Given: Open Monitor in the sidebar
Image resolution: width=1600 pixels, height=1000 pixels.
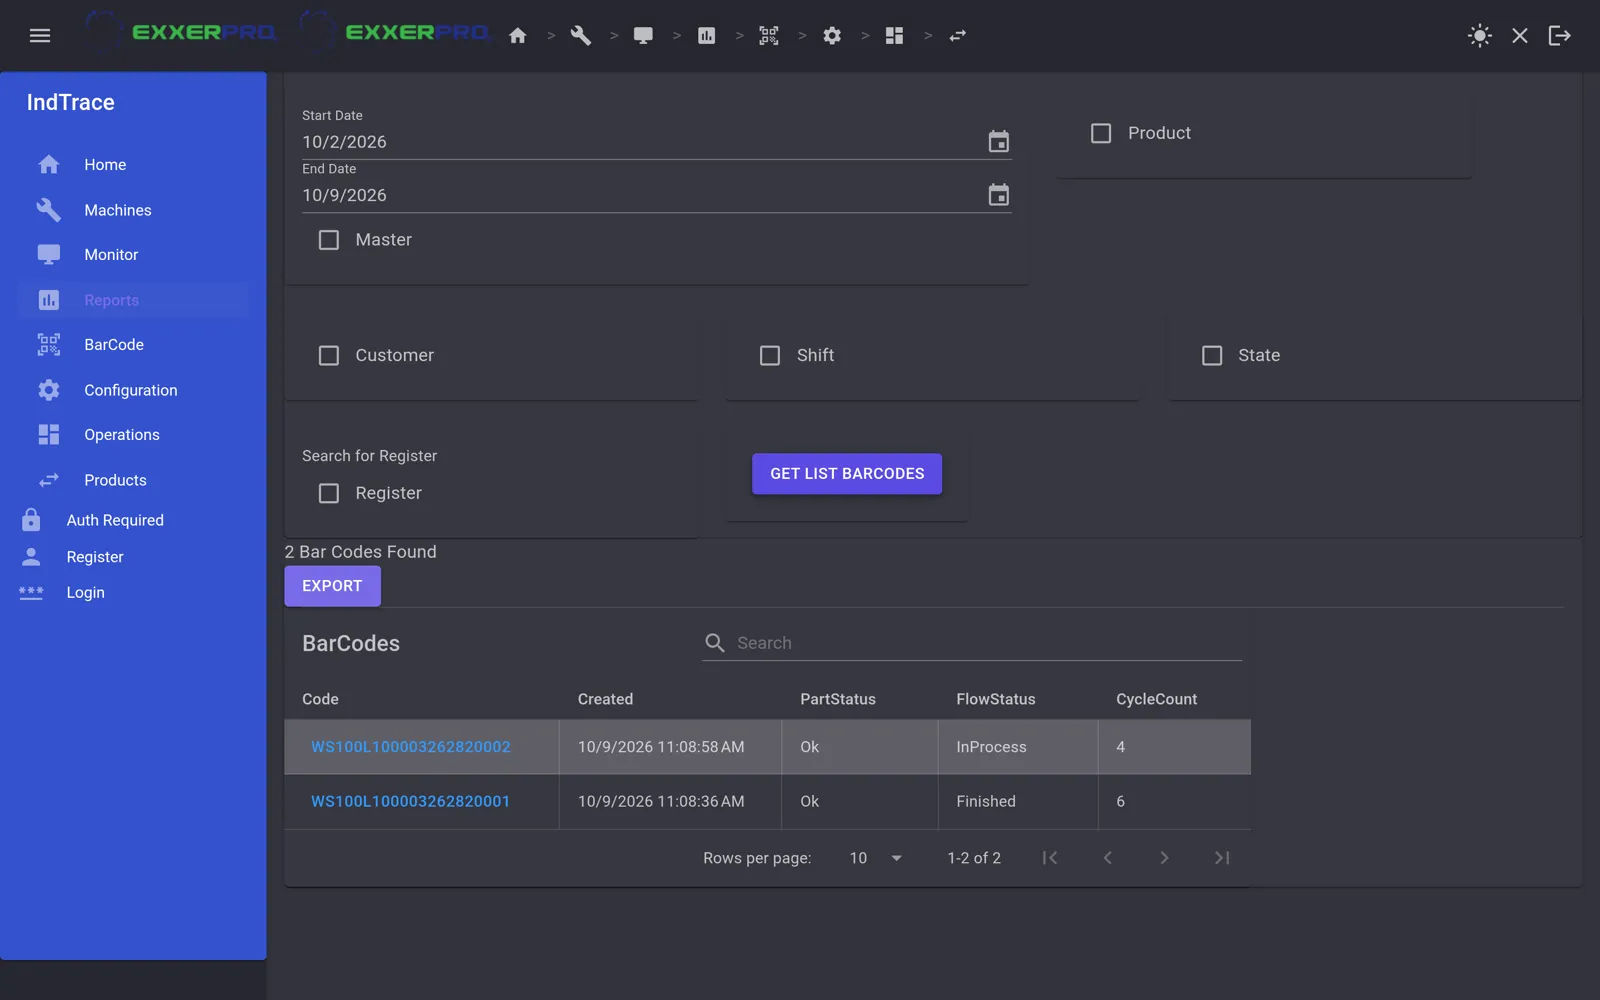Looking at the screenshot, I should click(x=133, y=255).
